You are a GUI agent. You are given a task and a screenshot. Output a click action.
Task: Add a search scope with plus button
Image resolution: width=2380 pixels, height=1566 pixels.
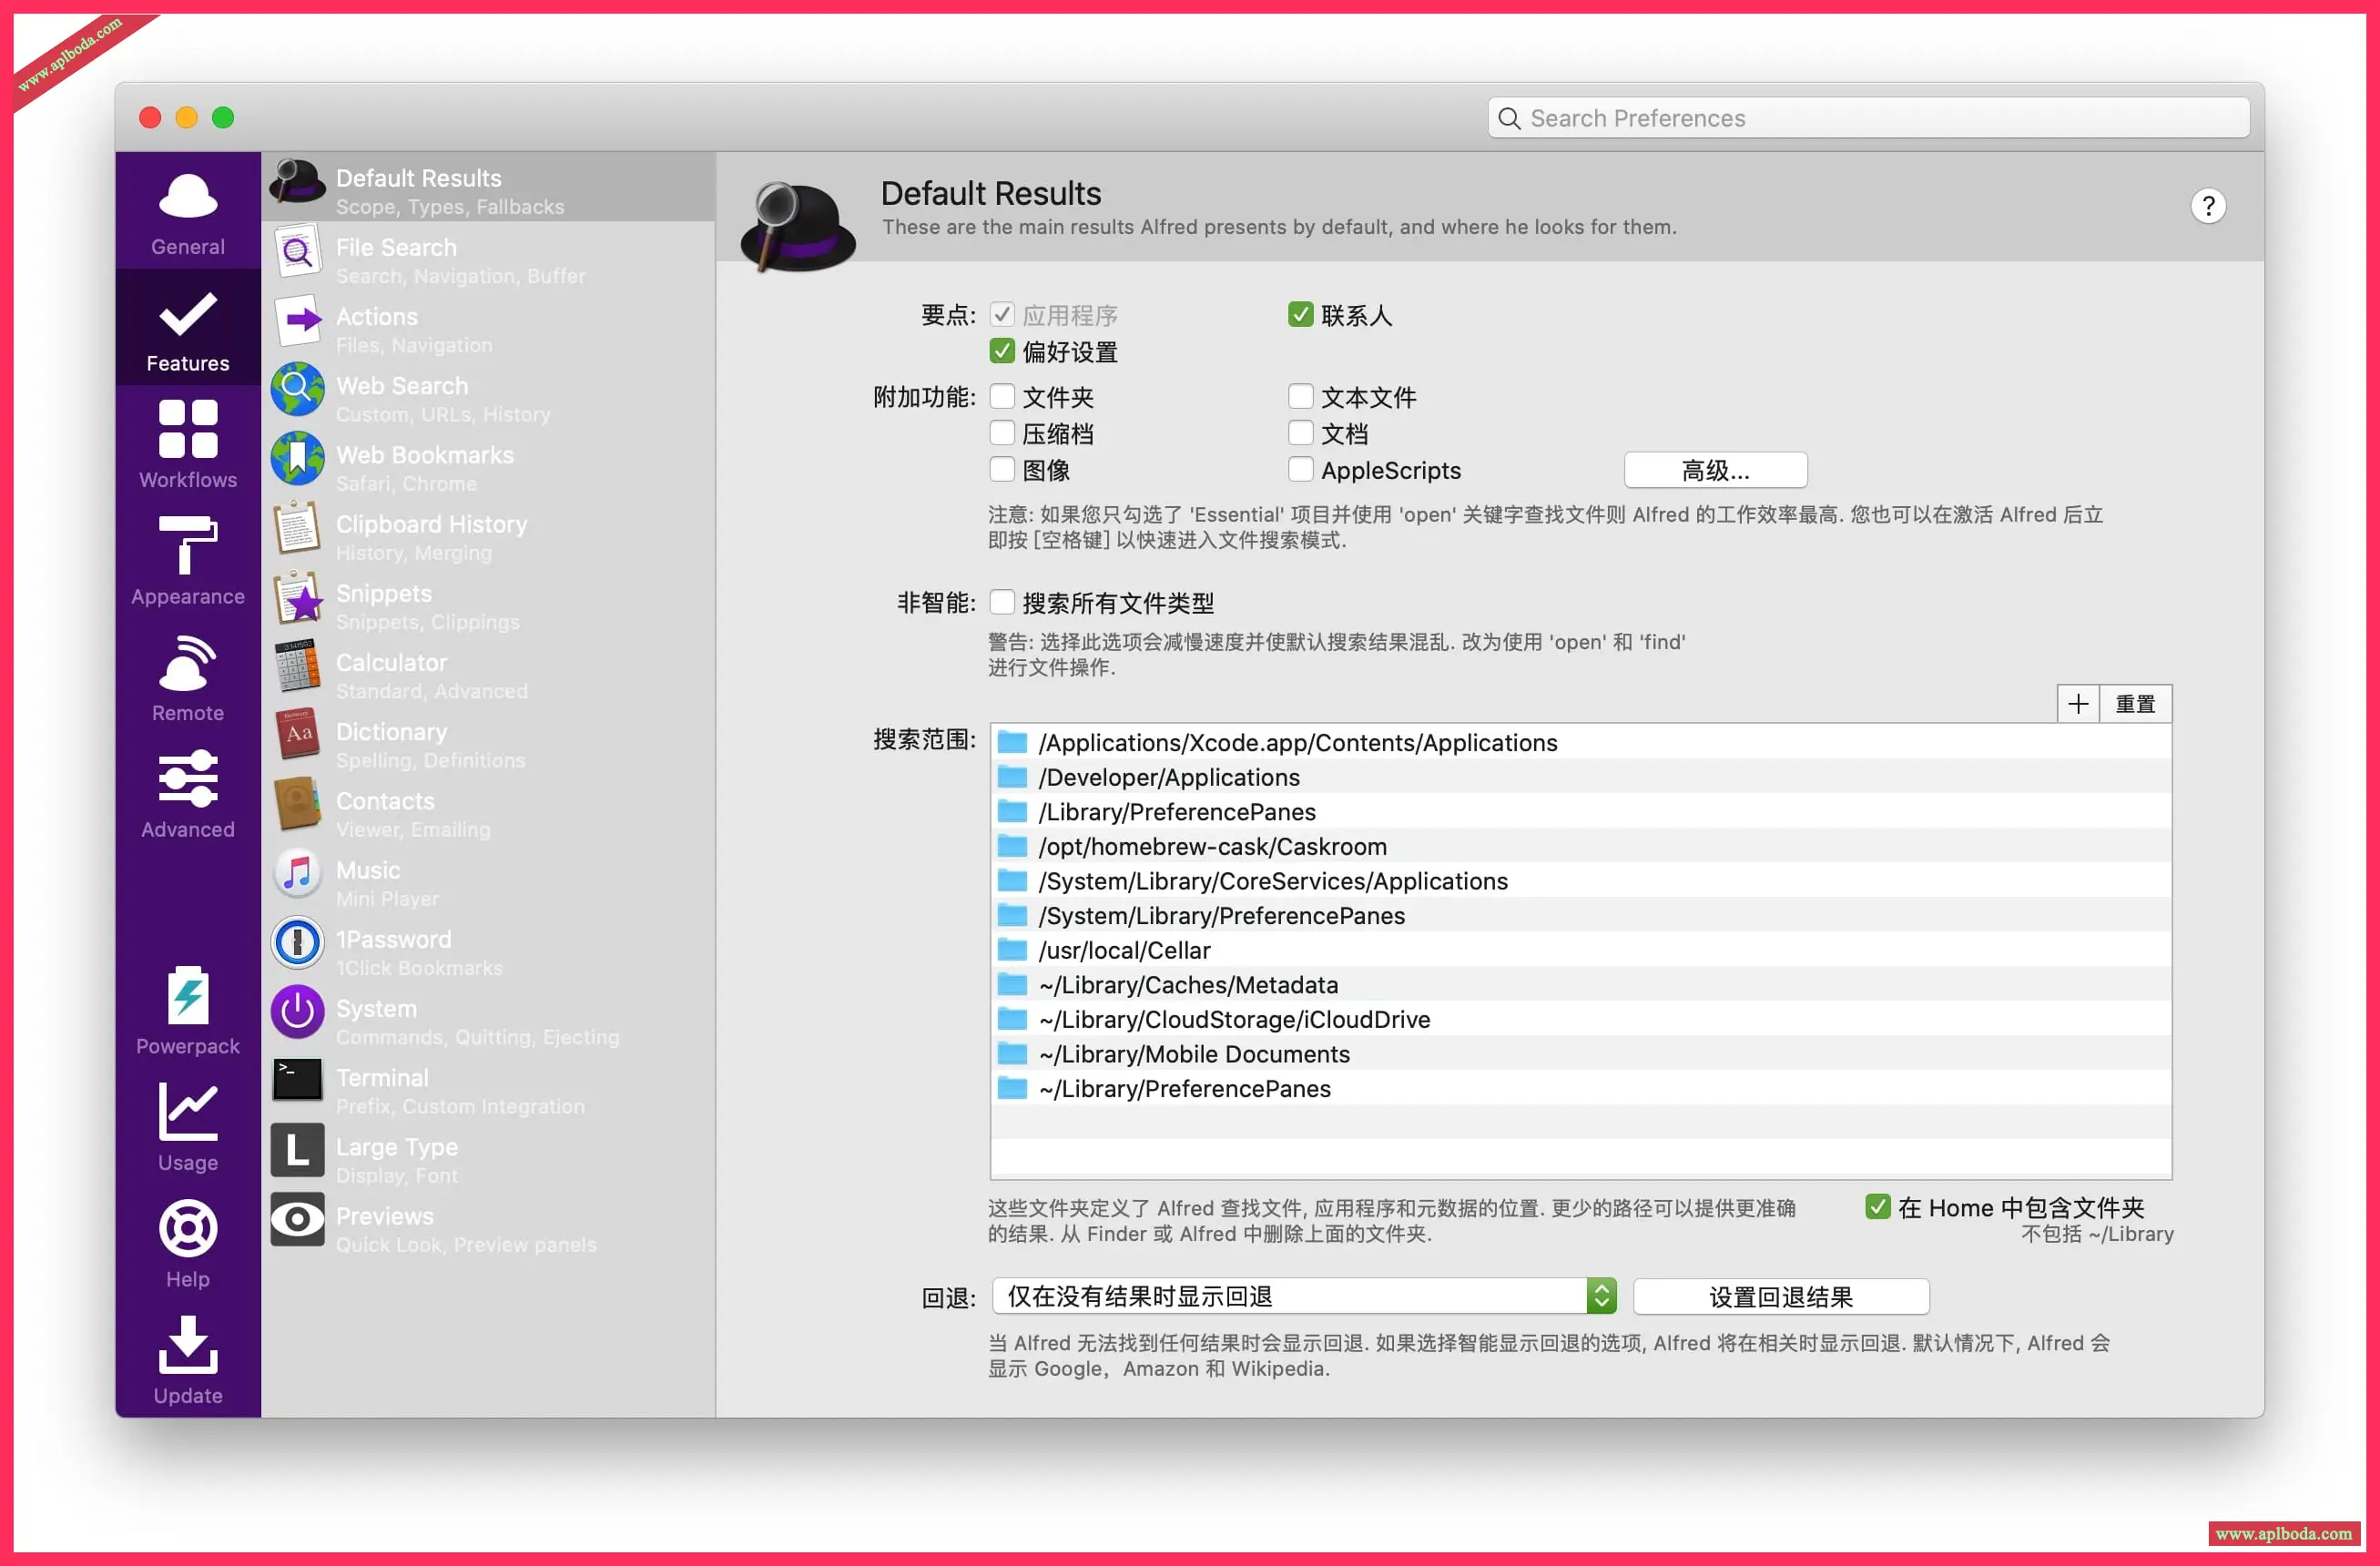[x=2078, y=704]
